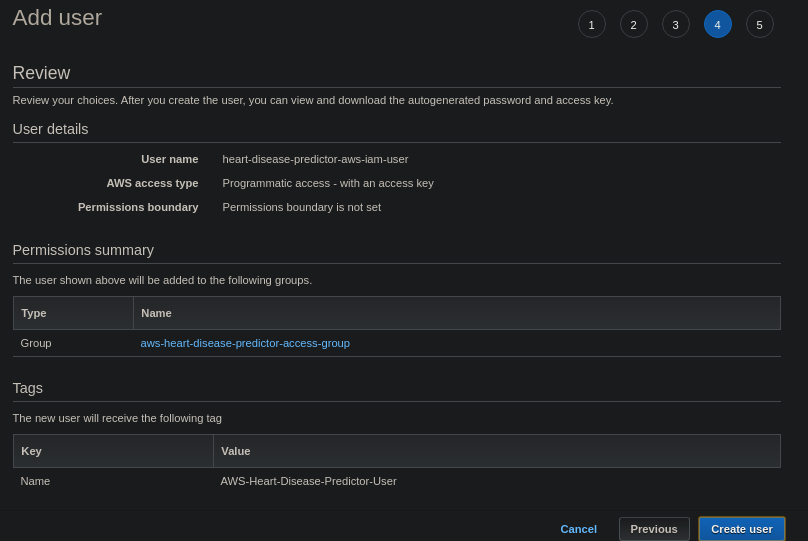
Task: Select the Group type cell
Action: (36, 343)
